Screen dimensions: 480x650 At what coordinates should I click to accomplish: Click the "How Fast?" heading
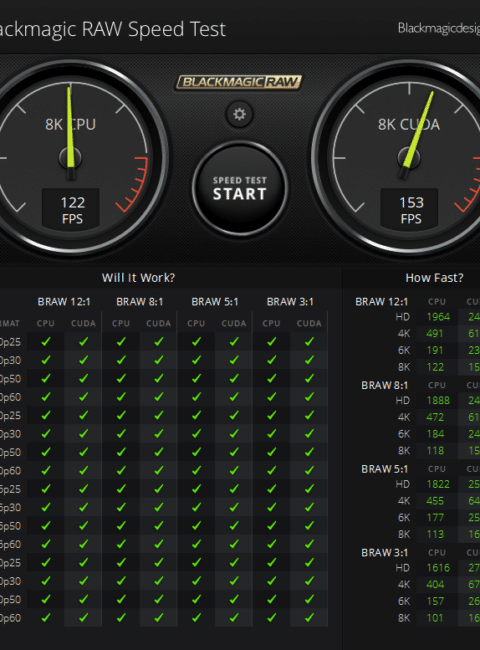tap(434, 277)
